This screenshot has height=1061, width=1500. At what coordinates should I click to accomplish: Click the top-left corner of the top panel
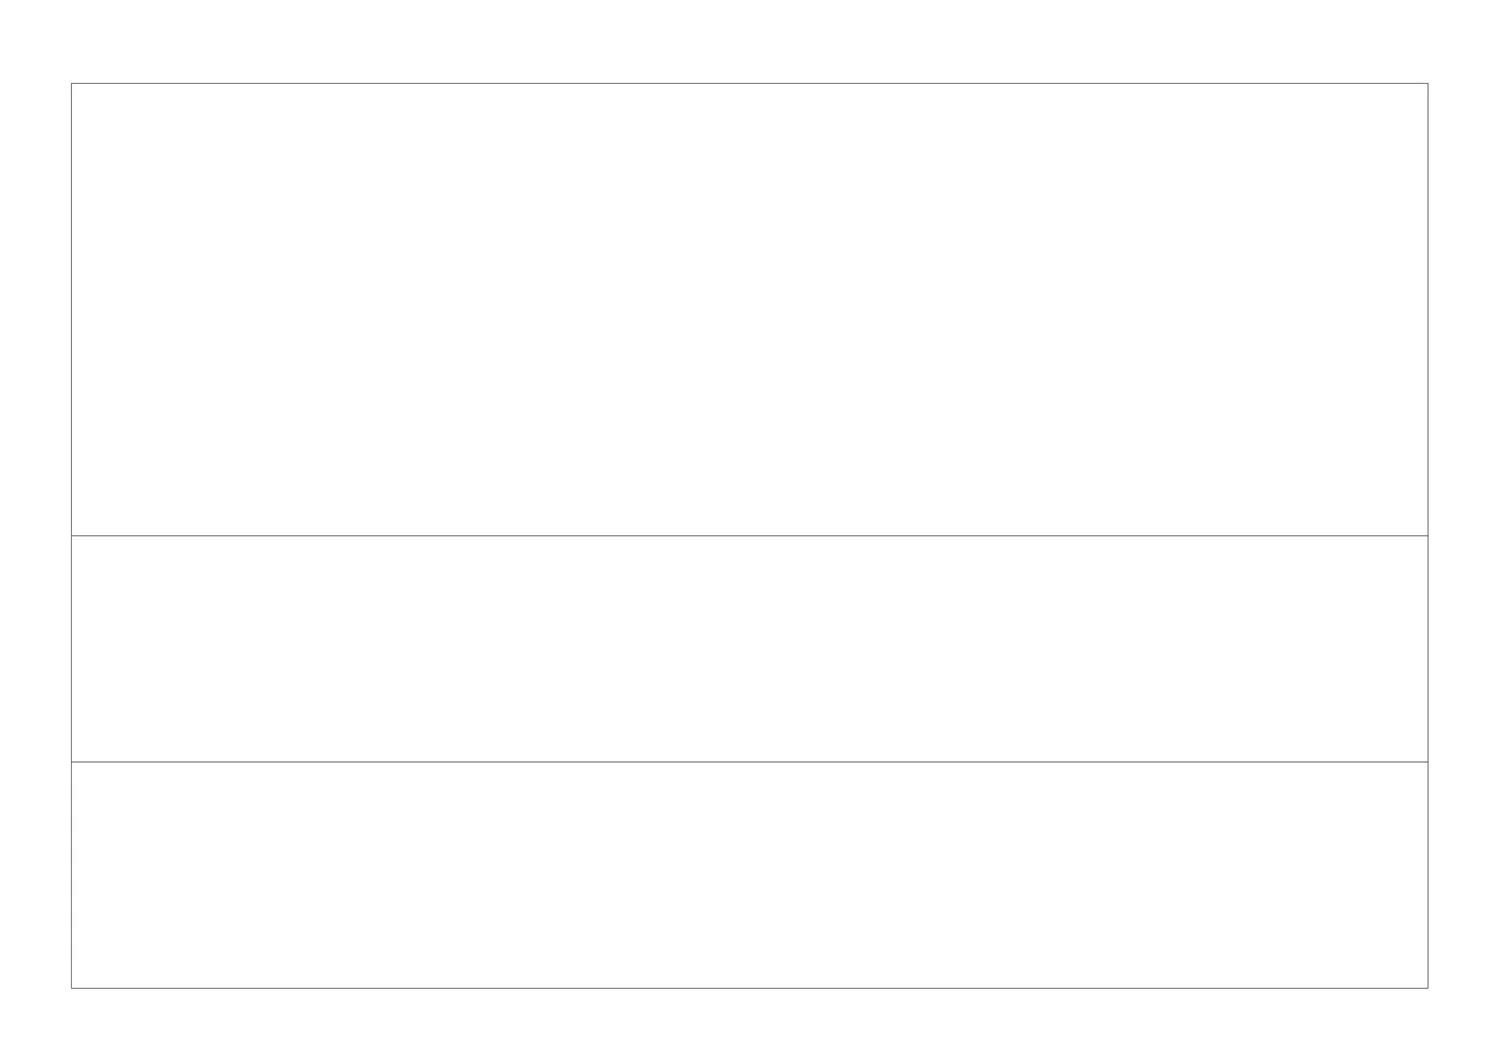click(72, 84)
